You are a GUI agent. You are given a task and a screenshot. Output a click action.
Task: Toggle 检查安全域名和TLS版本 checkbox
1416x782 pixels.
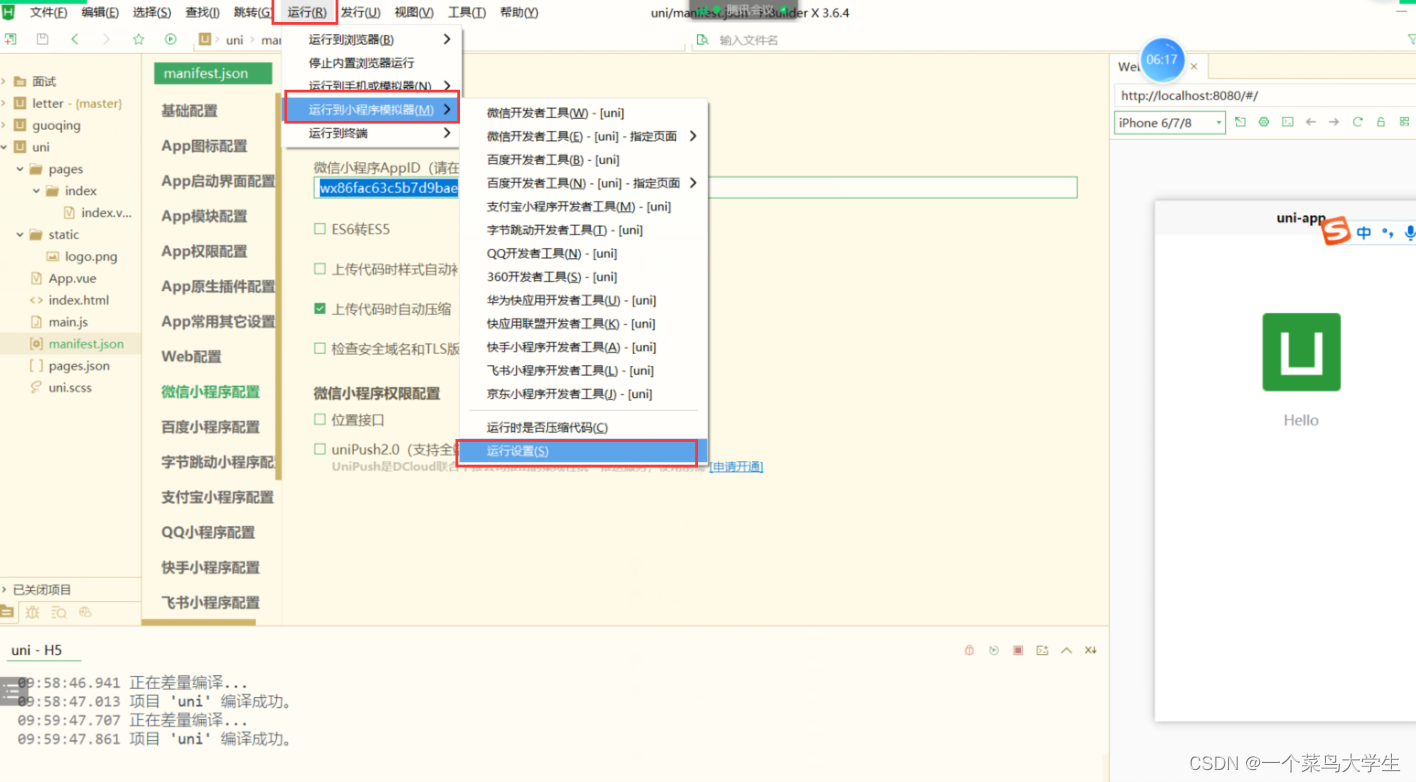pos(320,349)
